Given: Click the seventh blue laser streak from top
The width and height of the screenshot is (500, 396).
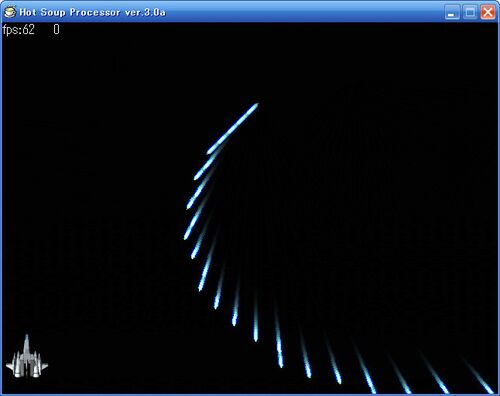Looking at the screenshot, I should 220,287.
